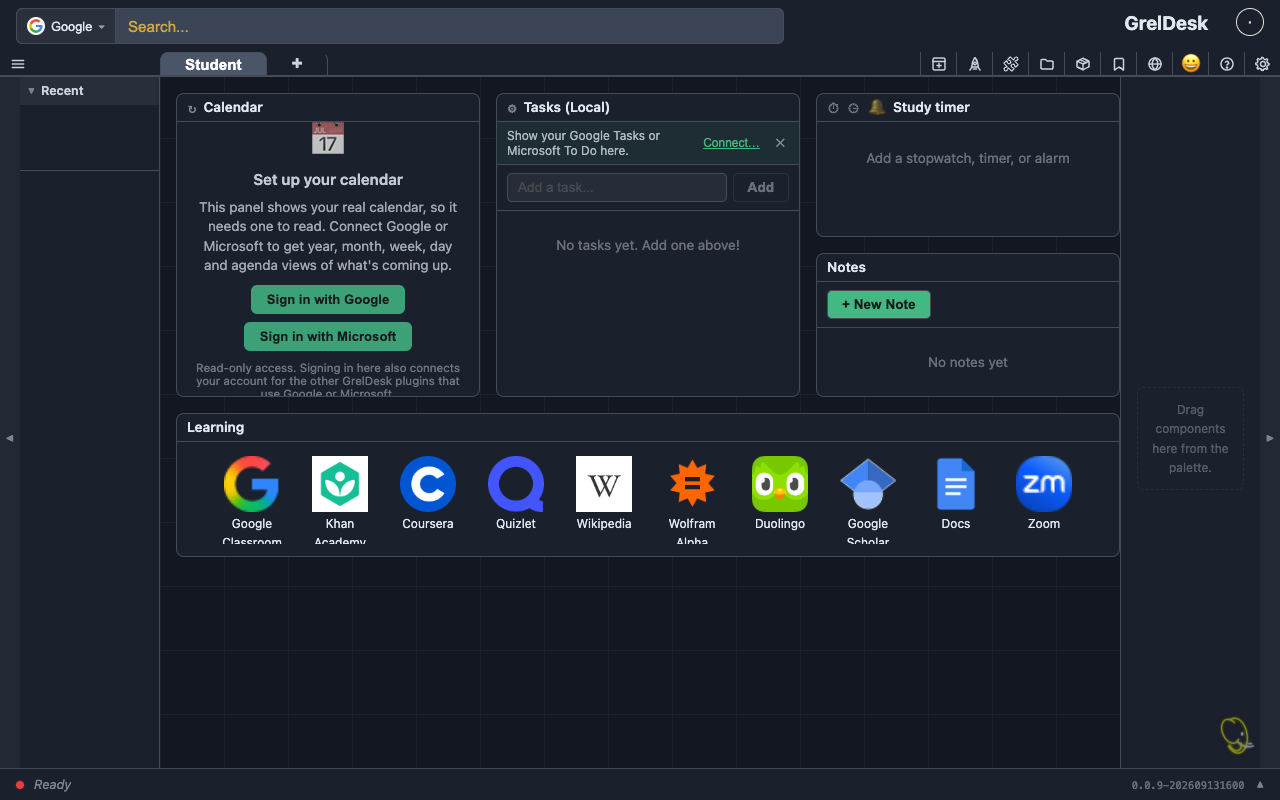The height and width of the screenshot is (800, 1280).
Task: Click the Notes panel title
Action: (x=846, y=267)
